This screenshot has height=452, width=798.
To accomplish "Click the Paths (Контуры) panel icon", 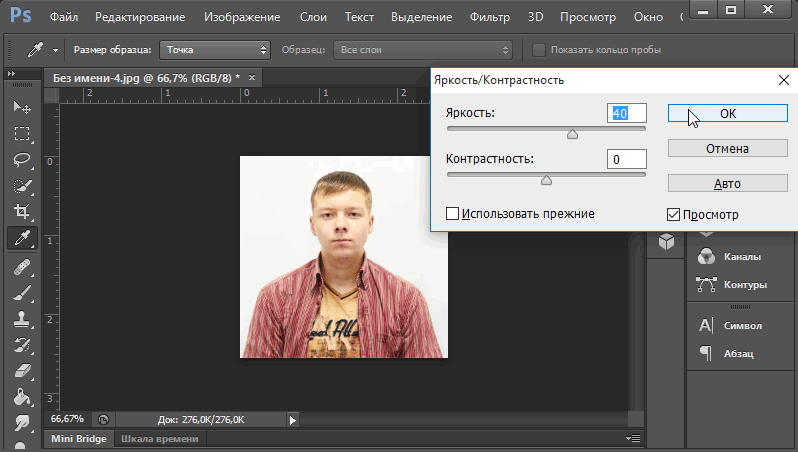I will click(706, 285).
